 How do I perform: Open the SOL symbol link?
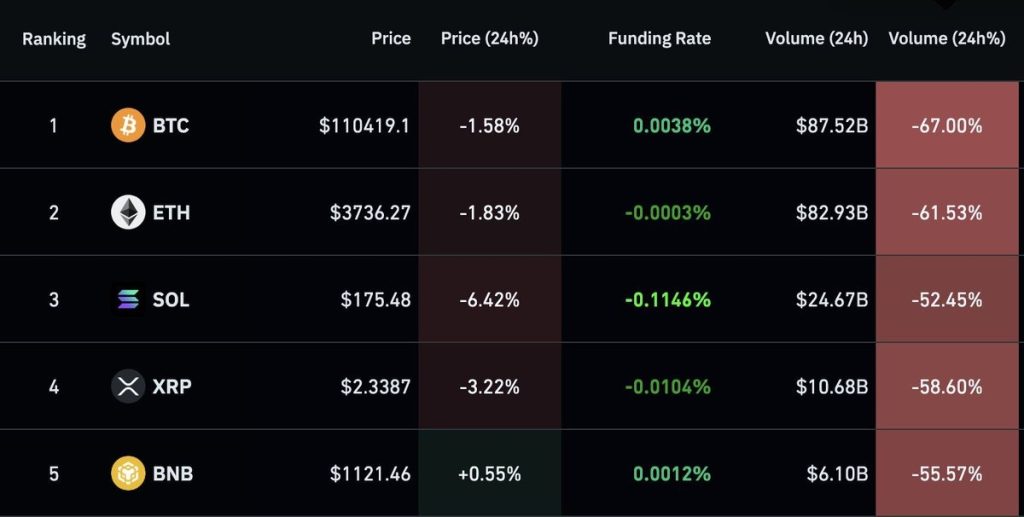tap(171, 299)
